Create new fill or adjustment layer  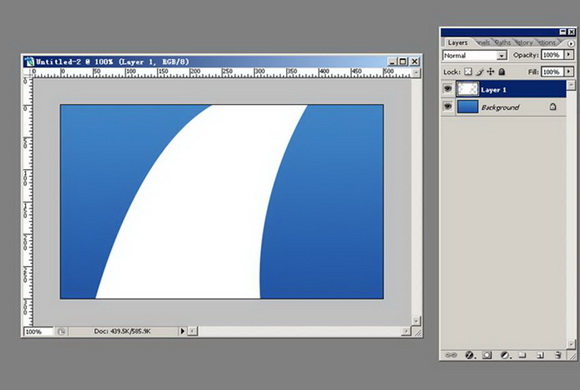pos(505,355)
